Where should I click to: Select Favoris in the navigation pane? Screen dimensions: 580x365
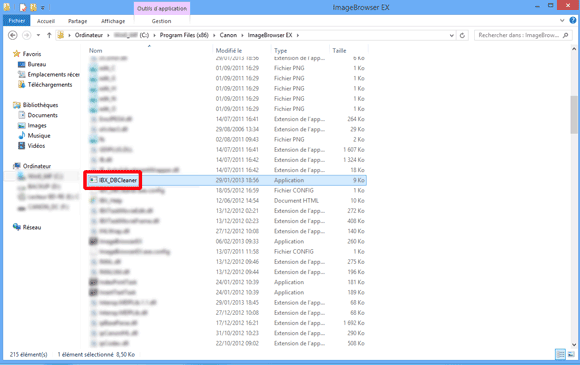[x=32, y=54]
